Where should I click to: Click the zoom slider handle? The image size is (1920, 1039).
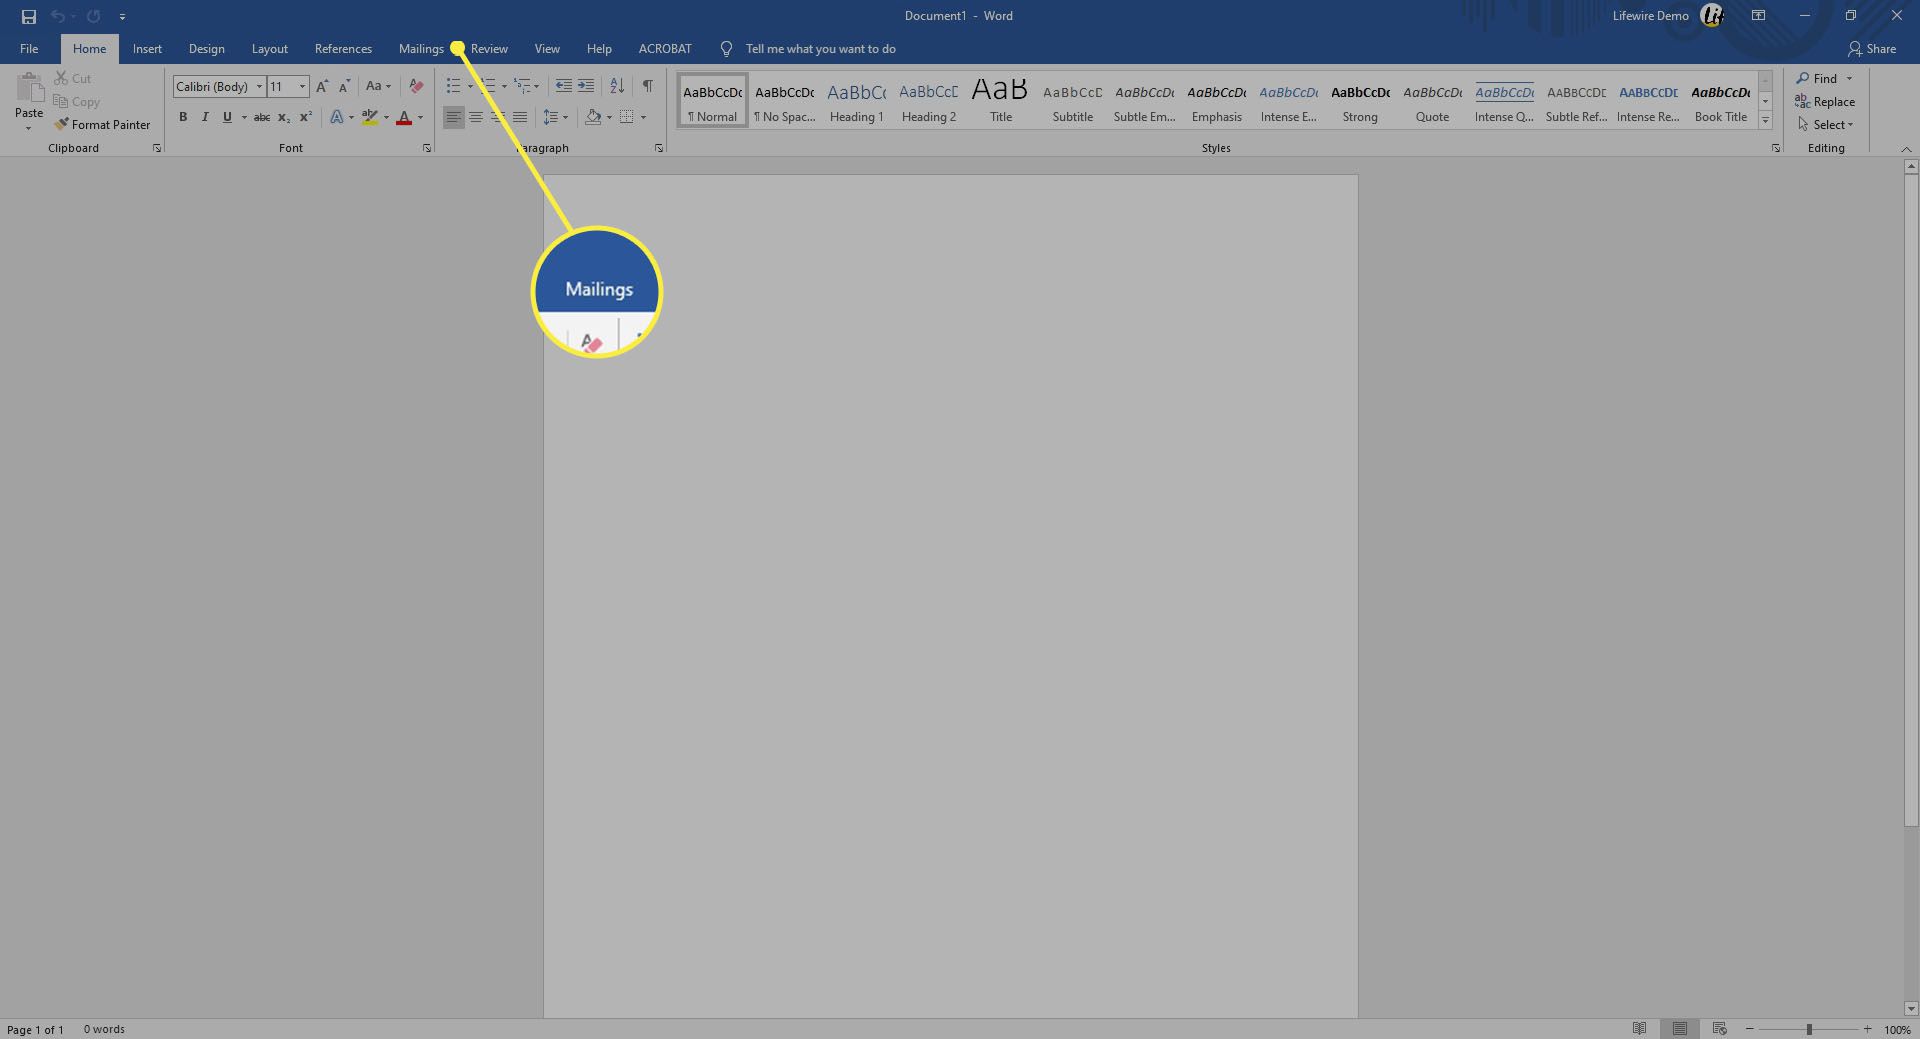1809,1029
